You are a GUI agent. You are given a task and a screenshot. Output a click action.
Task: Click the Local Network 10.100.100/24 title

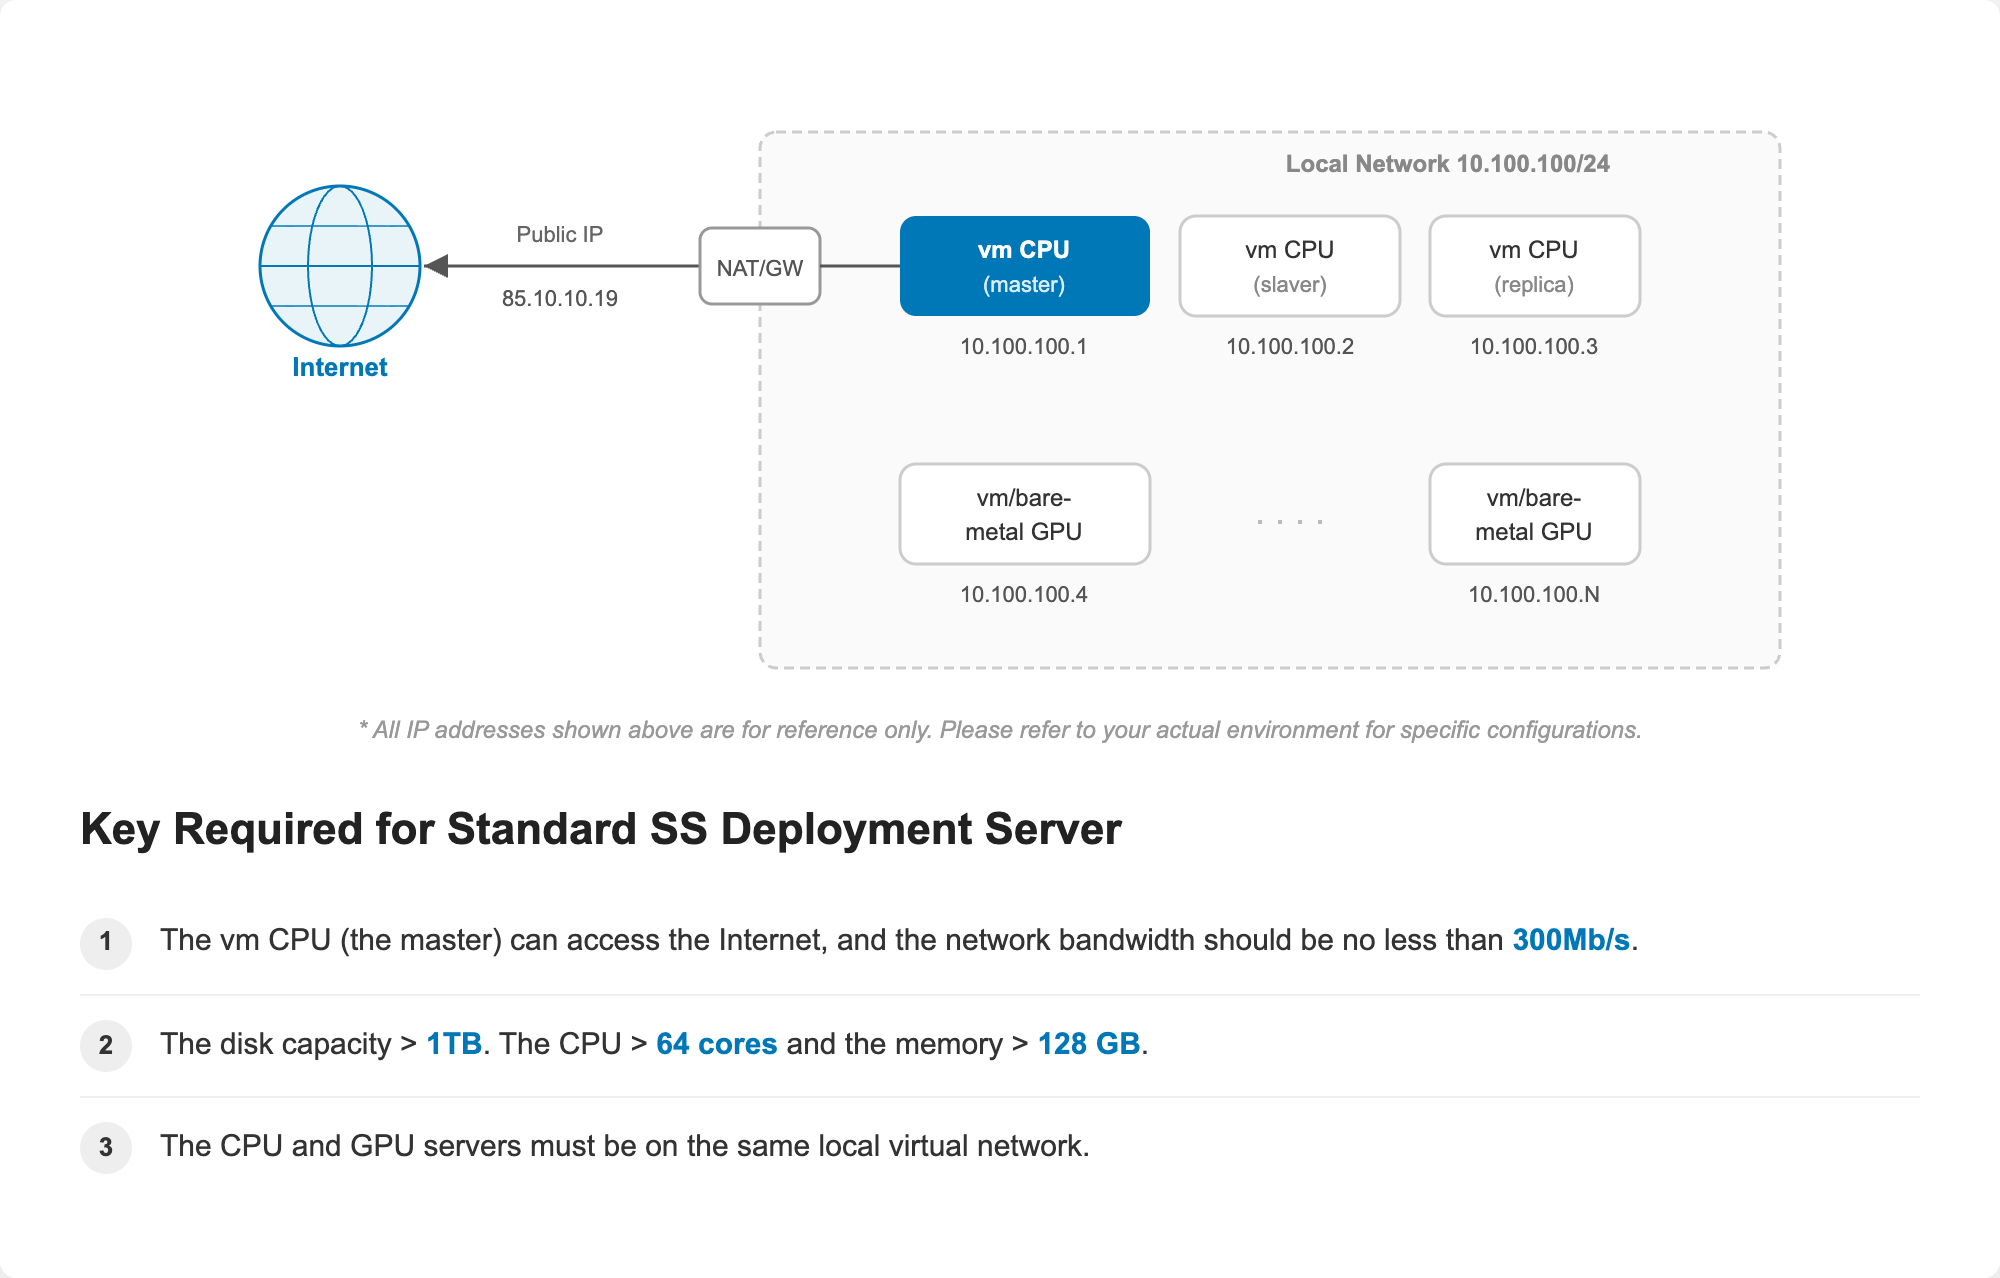[x=1447, y=164]
